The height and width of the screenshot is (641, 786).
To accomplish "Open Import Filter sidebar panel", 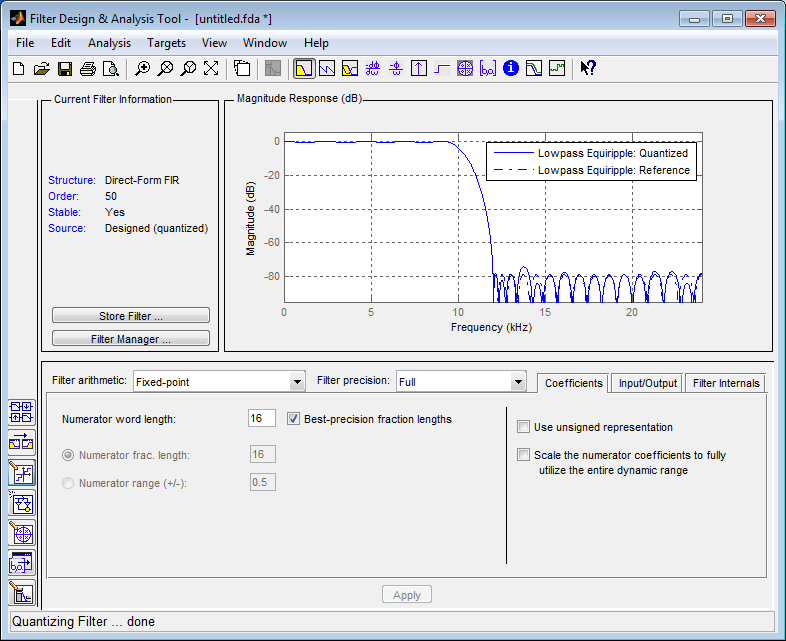I will [x=22, y=563].
